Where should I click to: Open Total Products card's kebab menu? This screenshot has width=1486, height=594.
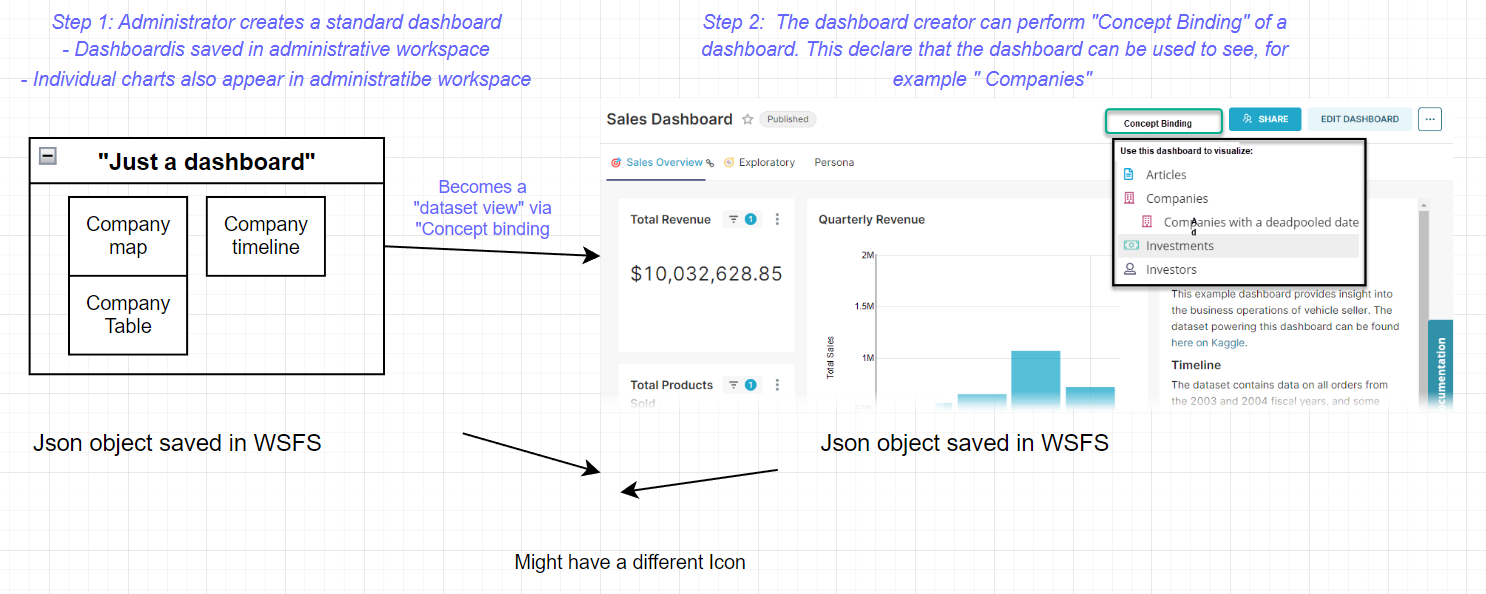[777, 385]
